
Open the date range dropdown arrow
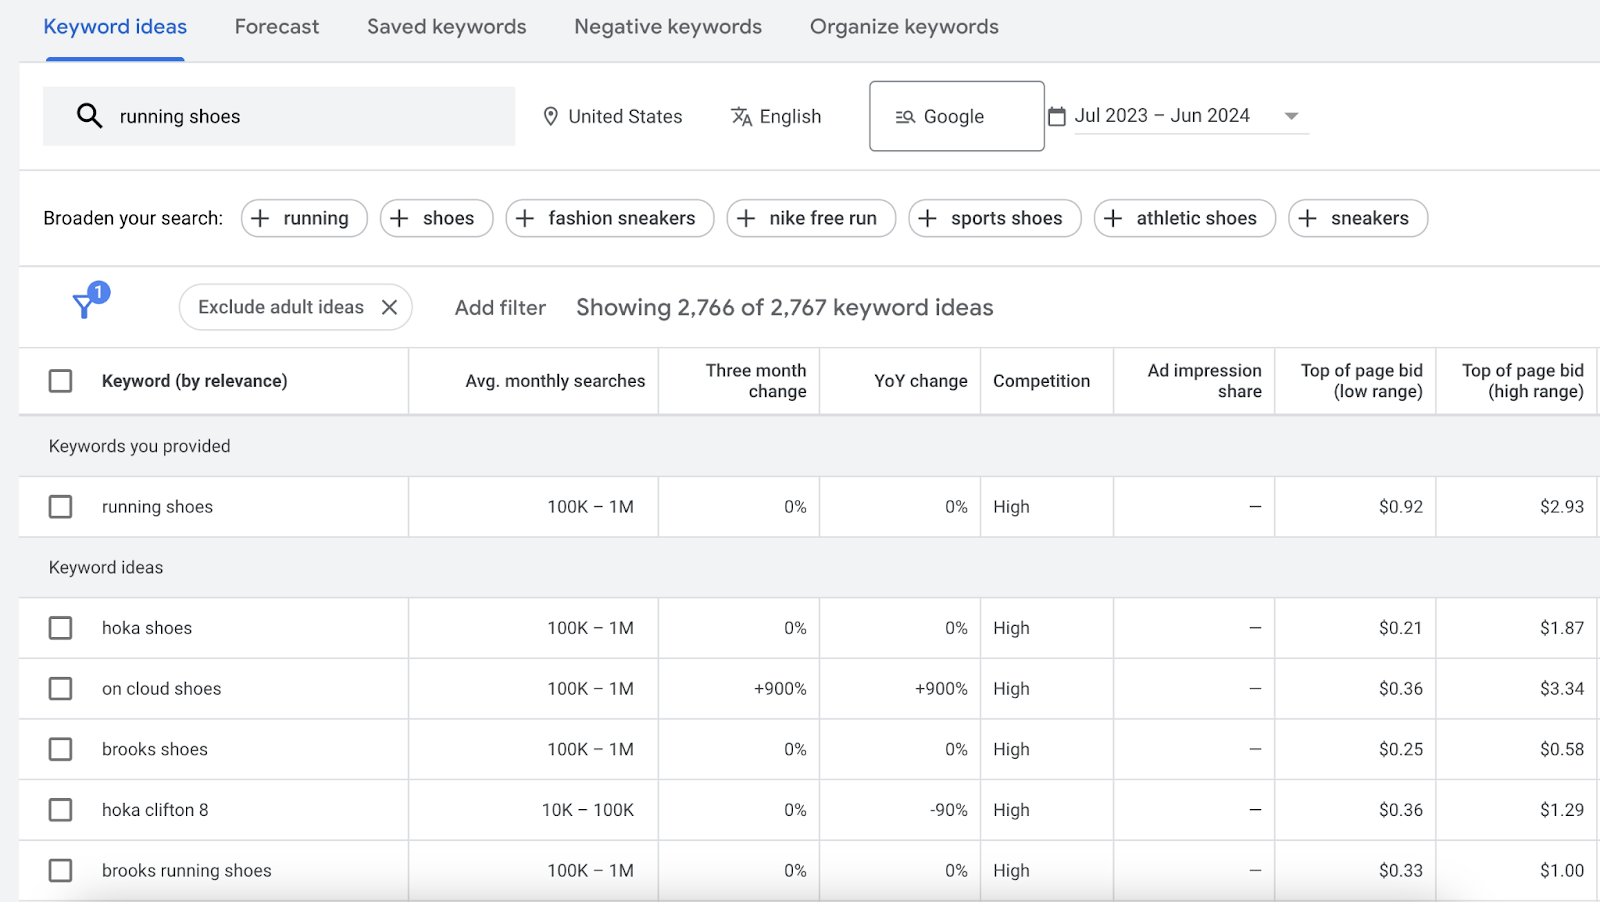(1291, 116)
